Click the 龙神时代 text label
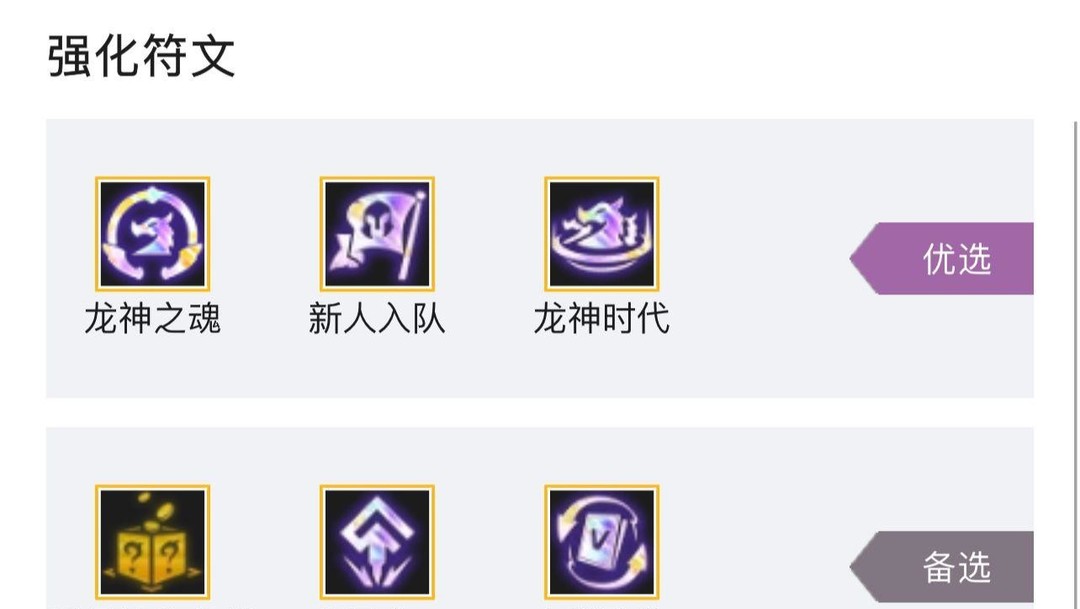The image size is (1080, 609). click(601, 319)
